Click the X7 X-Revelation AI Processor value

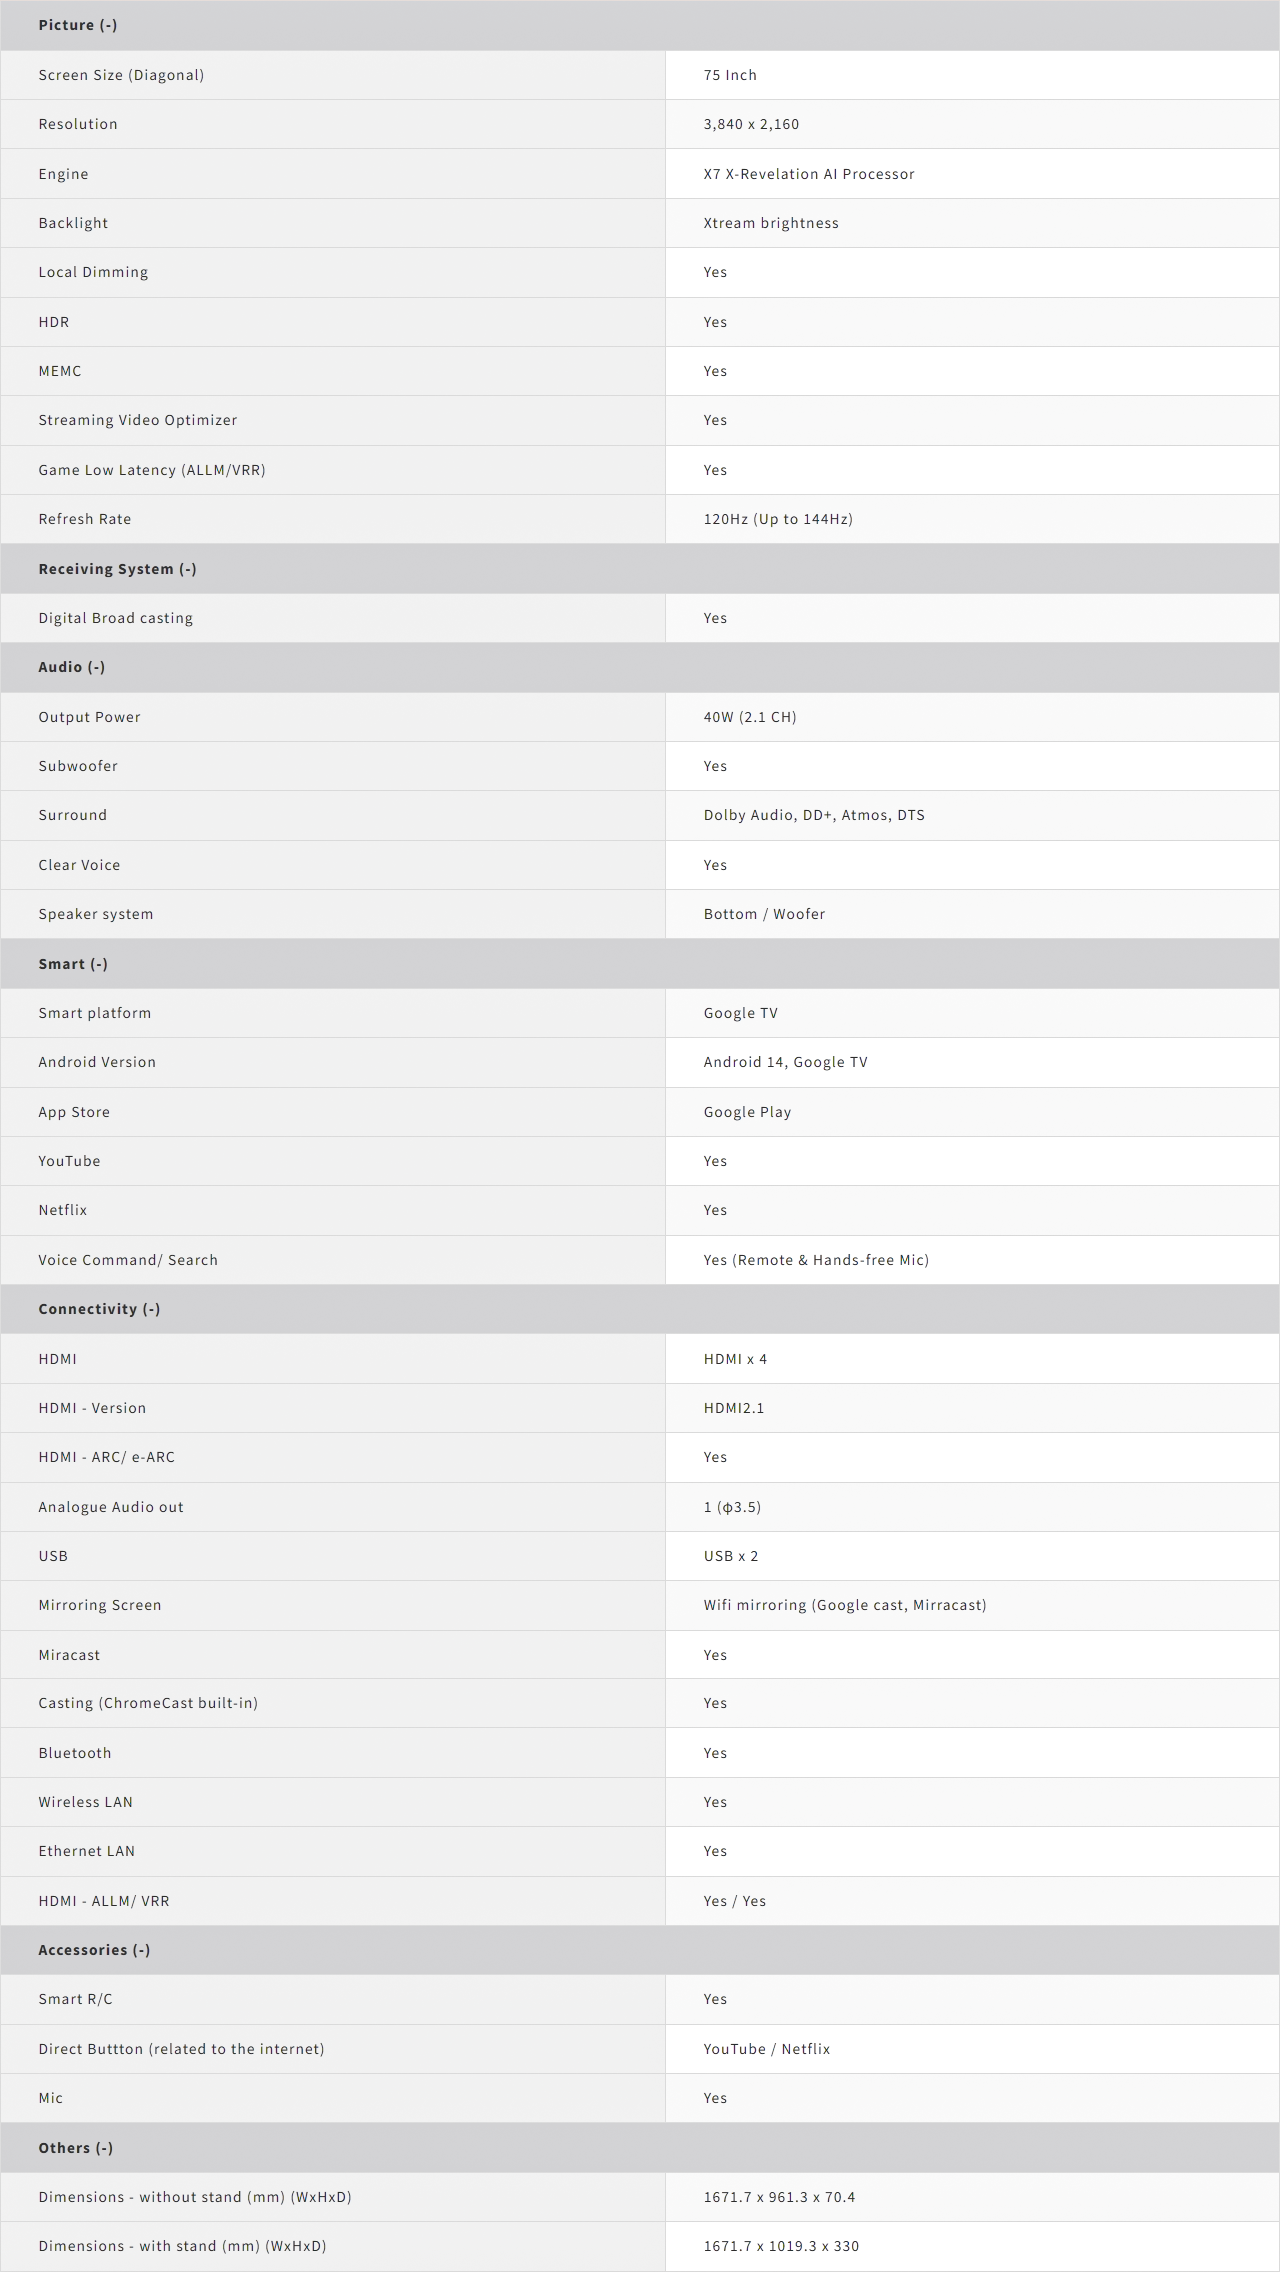pos(808,174)
